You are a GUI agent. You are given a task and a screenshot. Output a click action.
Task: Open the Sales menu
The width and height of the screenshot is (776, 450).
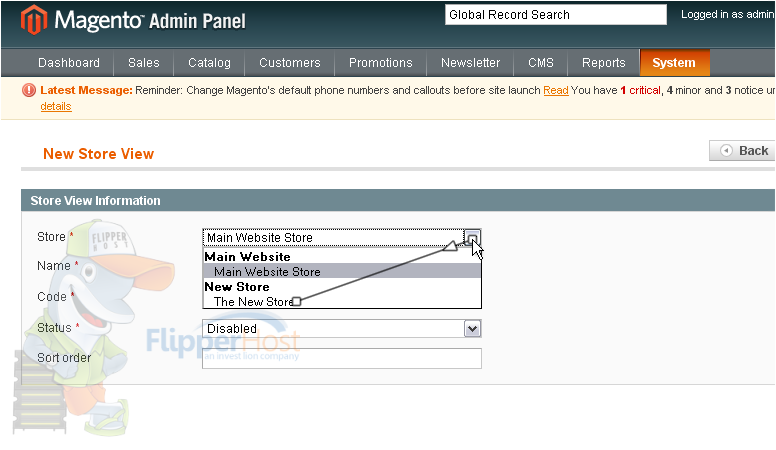click(144, 63)
